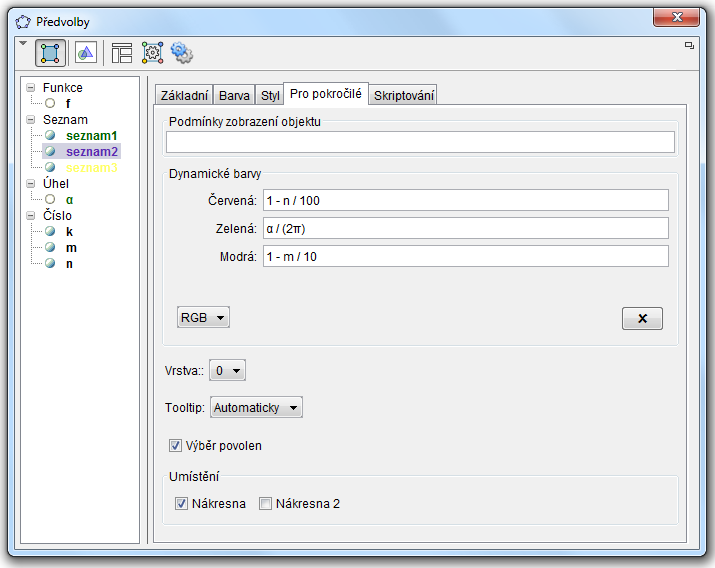Select the Seznam category label
Viewport: 715px width, 568px height.
click(65, 119)
